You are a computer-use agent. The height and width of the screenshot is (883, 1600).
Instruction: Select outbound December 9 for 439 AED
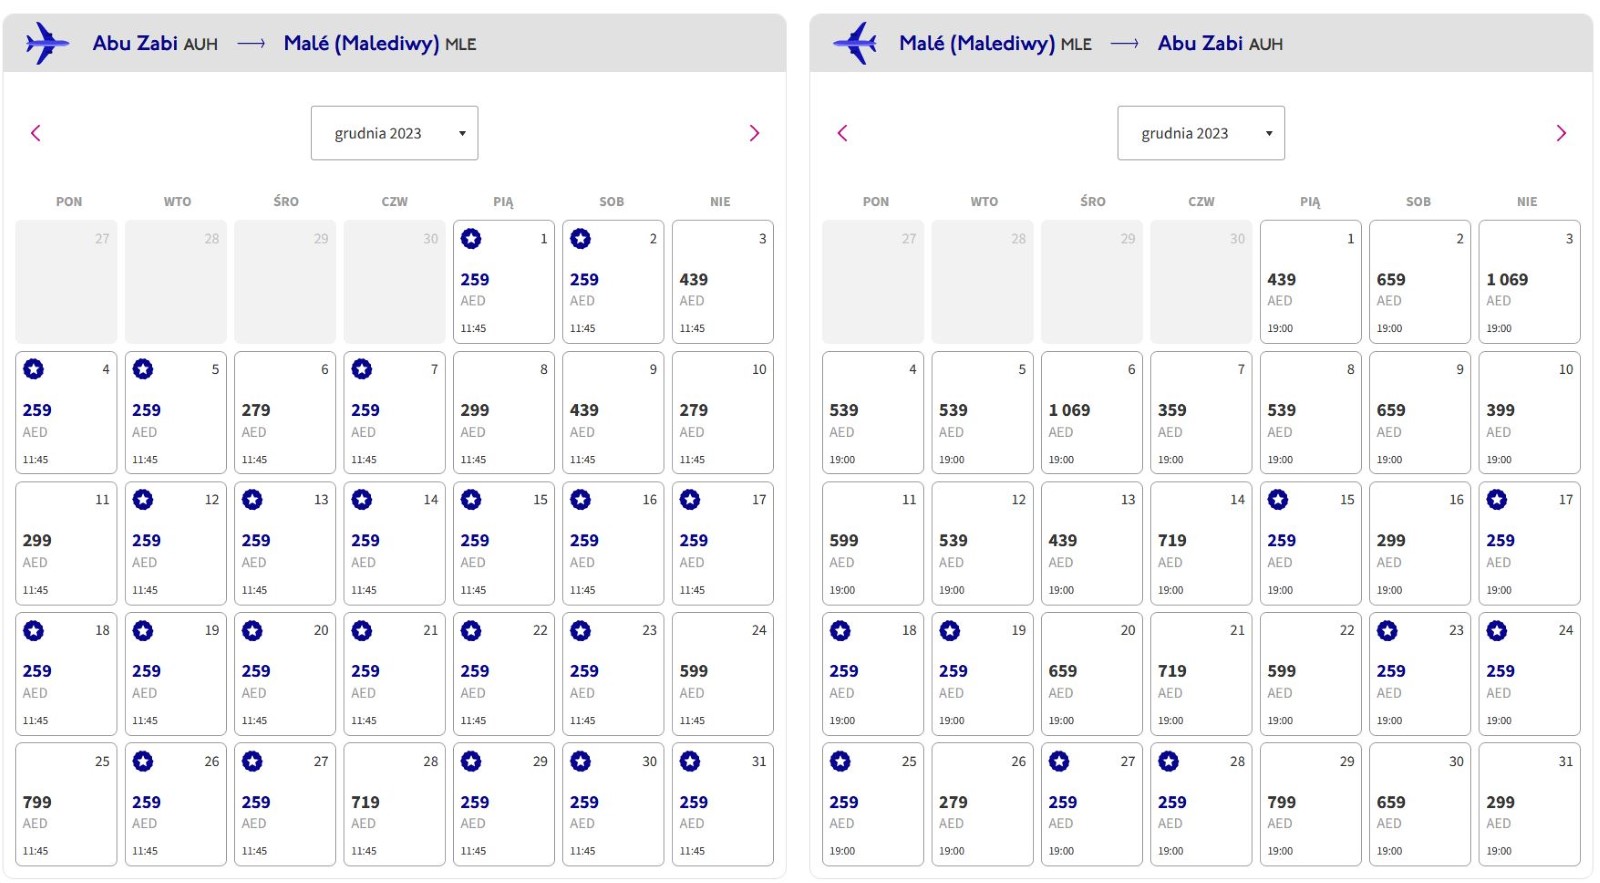click(613, 412)
